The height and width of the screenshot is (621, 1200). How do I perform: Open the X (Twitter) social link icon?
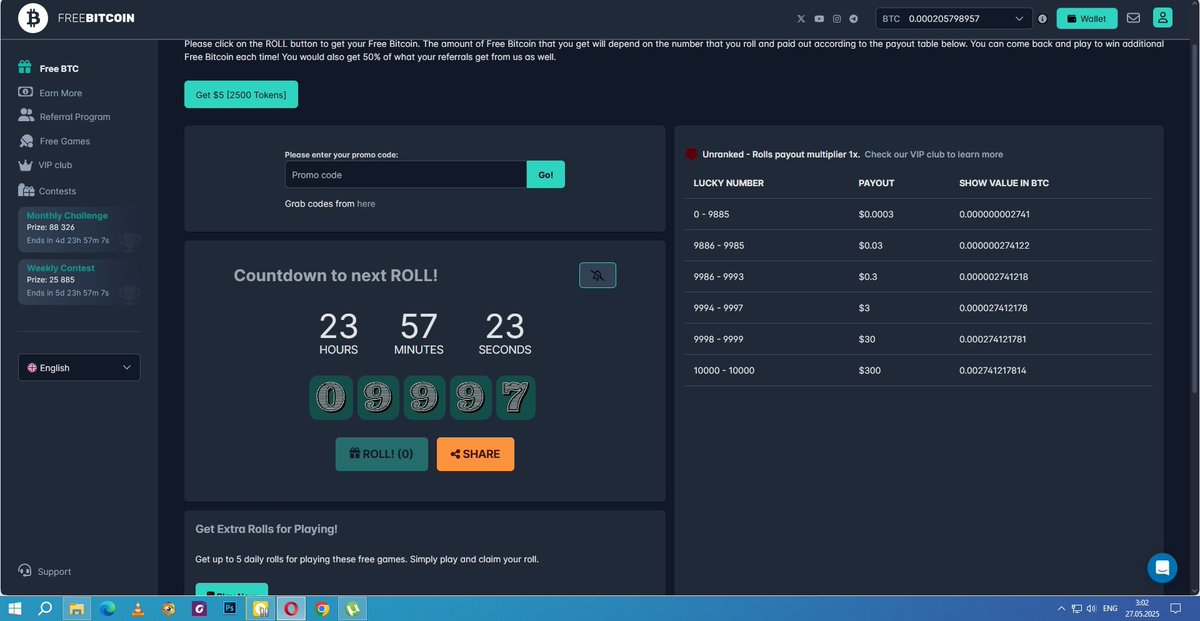[x=801, y=18]
